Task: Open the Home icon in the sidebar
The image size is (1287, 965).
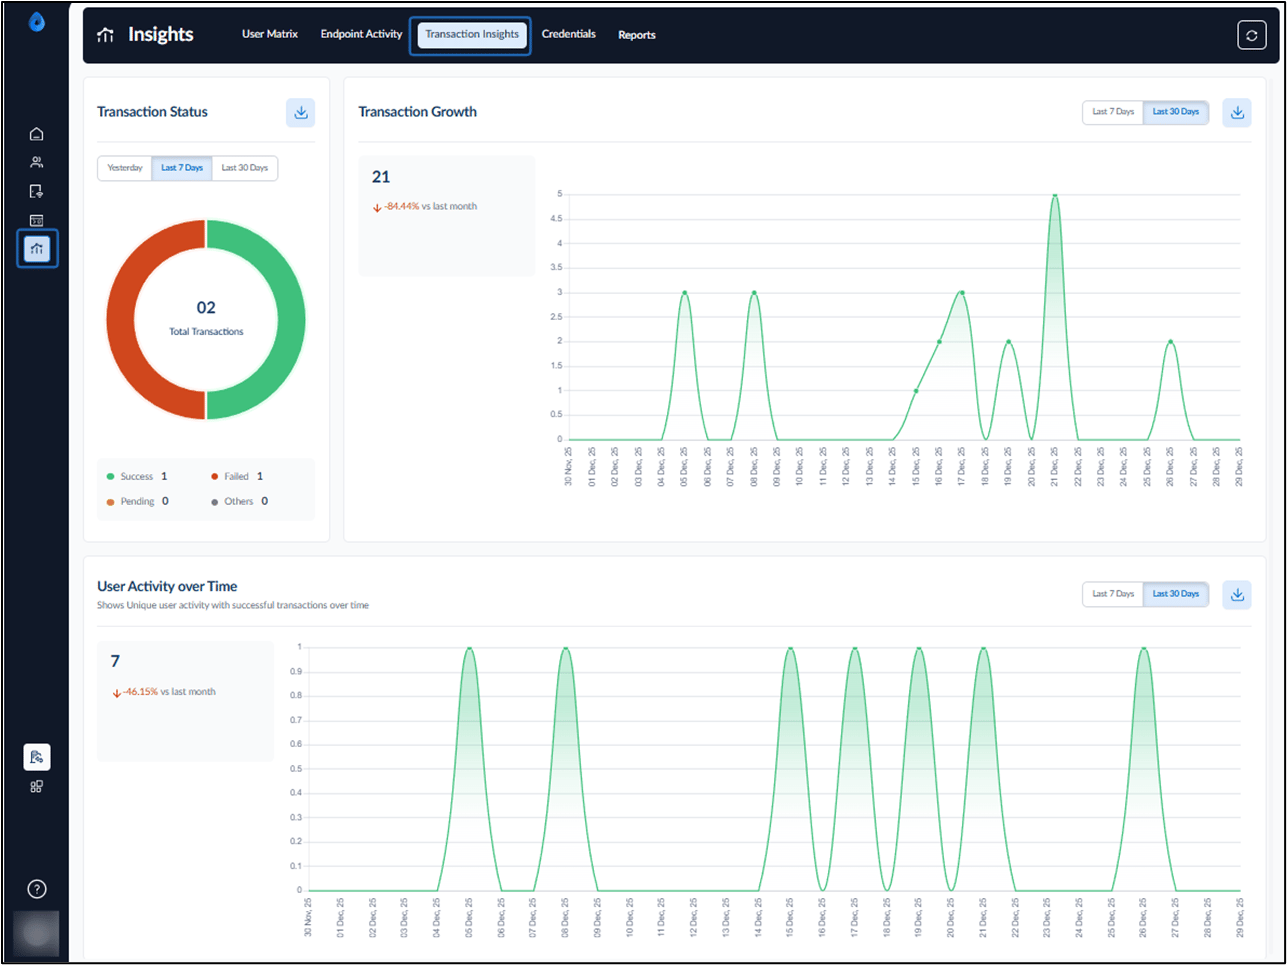Action: pyautogui.click(x=37, y=134)
